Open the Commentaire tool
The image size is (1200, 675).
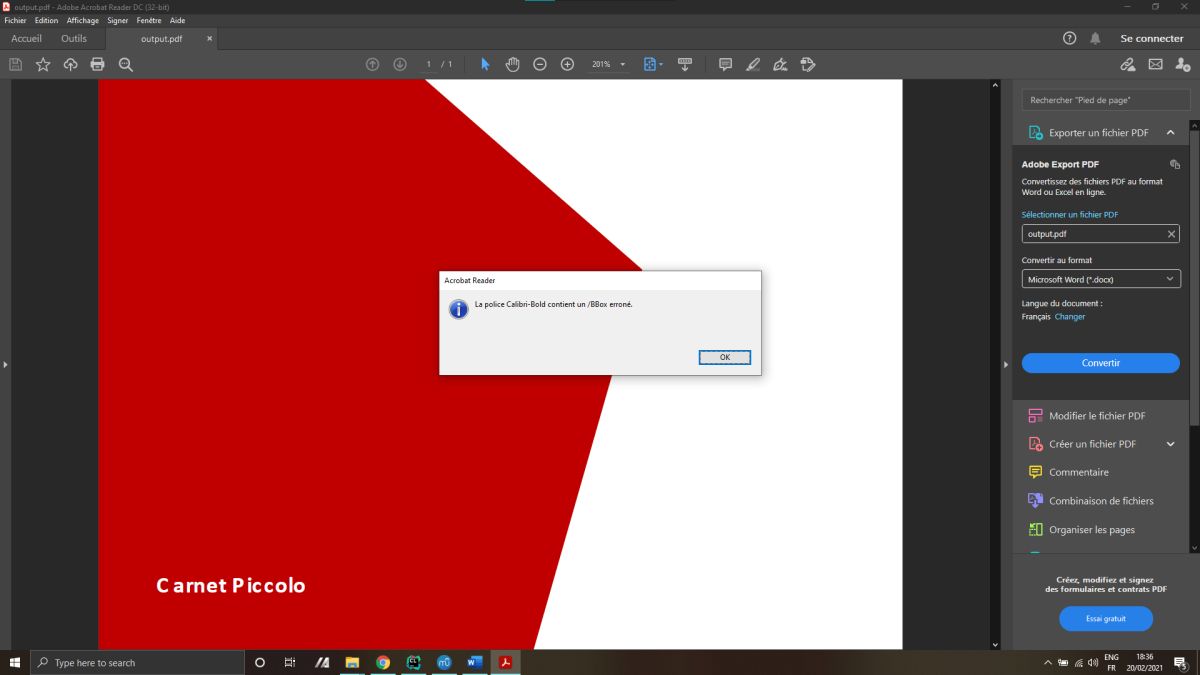click(1078, 472)
